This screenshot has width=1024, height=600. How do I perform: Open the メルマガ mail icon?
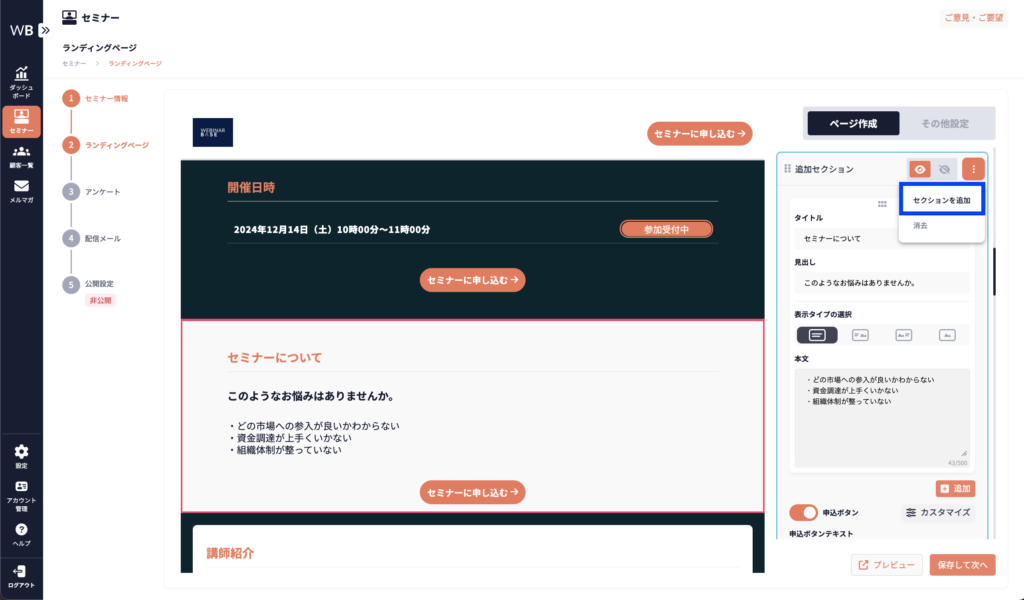pos(21,190)
